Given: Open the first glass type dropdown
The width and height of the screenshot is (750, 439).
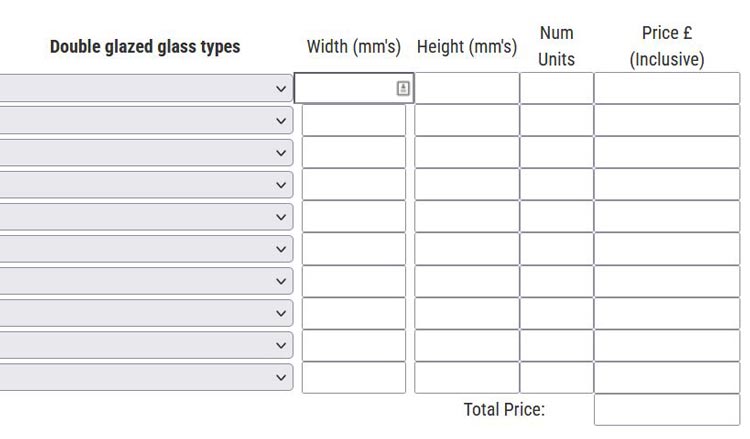Looking at the screenshot, I should (x=146, y=88).
